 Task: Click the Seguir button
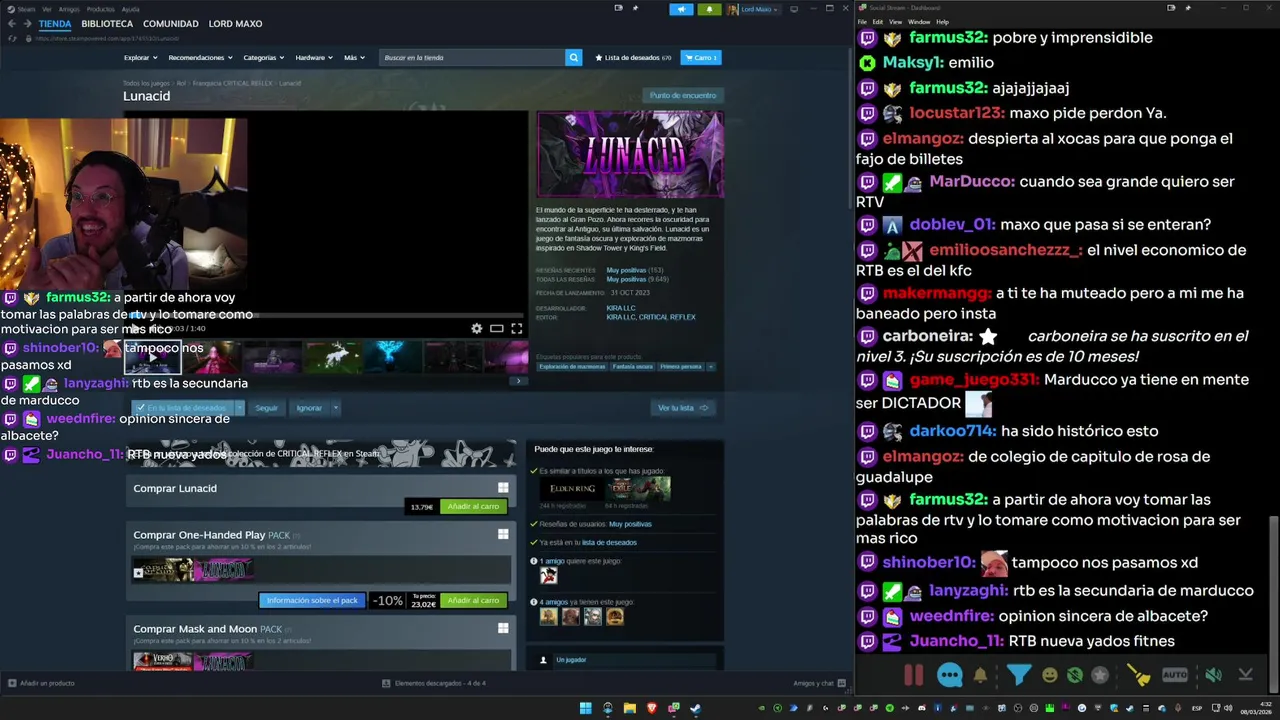click(266, 408)
